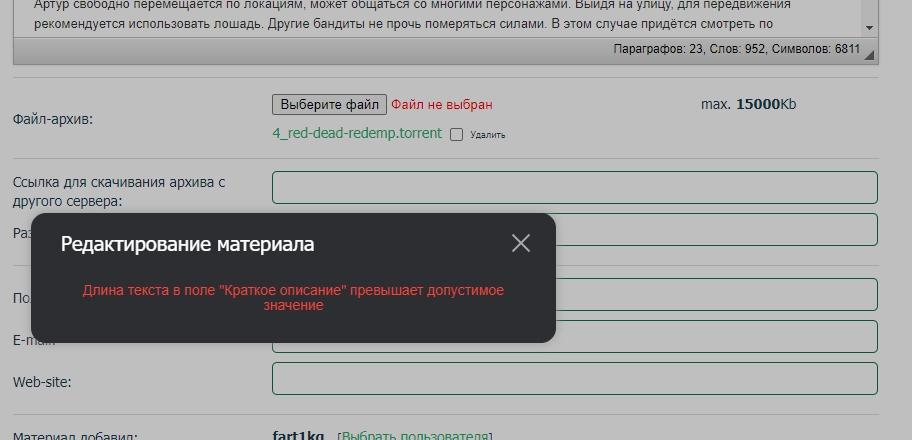Tick the Удалить checkbox for torrent file

click(457, 134)
